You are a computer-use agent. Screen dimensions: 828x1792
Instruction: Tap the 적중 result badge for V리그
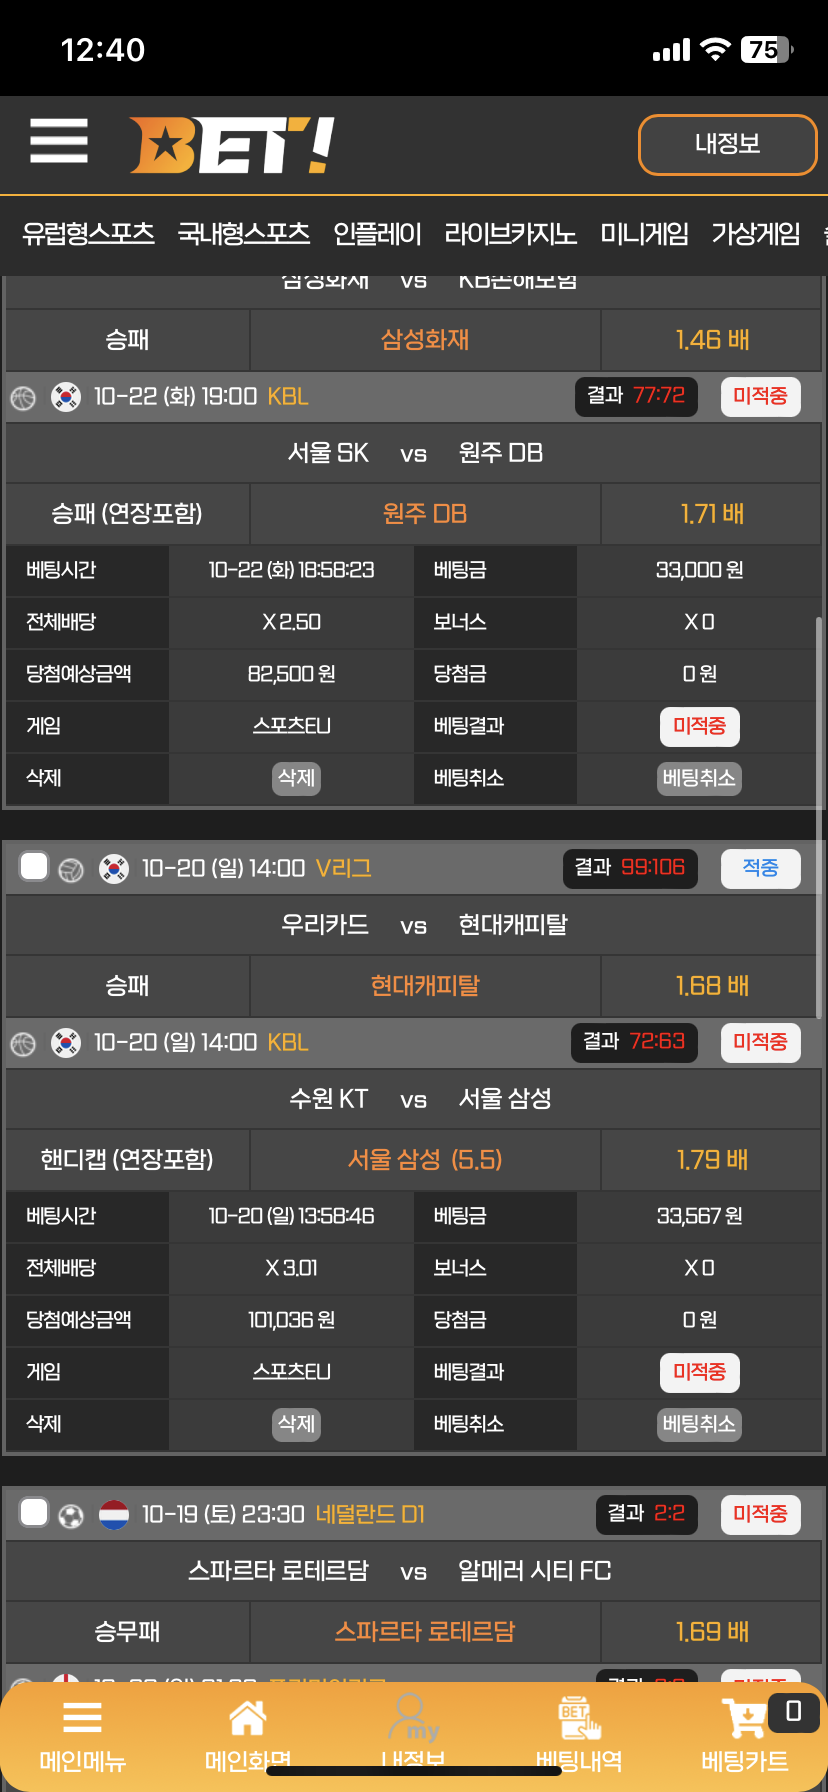(x=760, y=868)
